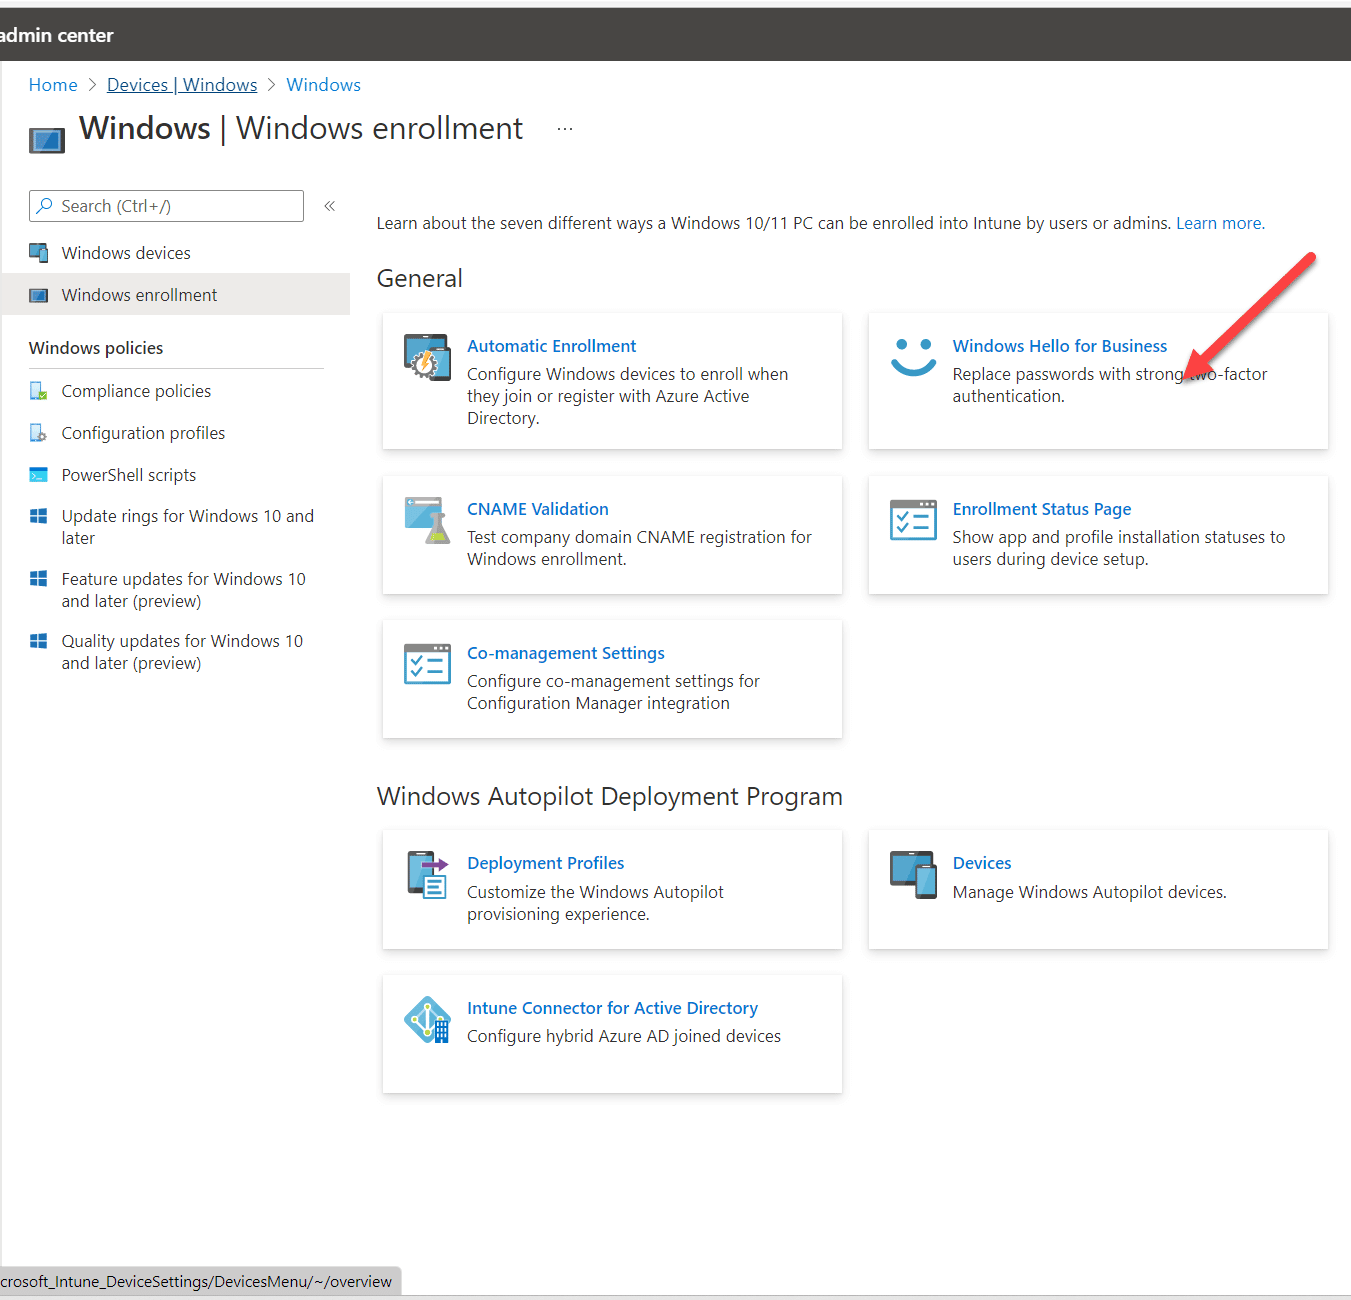Click the Automatic Enrollment gear icon

coord(427,357)
